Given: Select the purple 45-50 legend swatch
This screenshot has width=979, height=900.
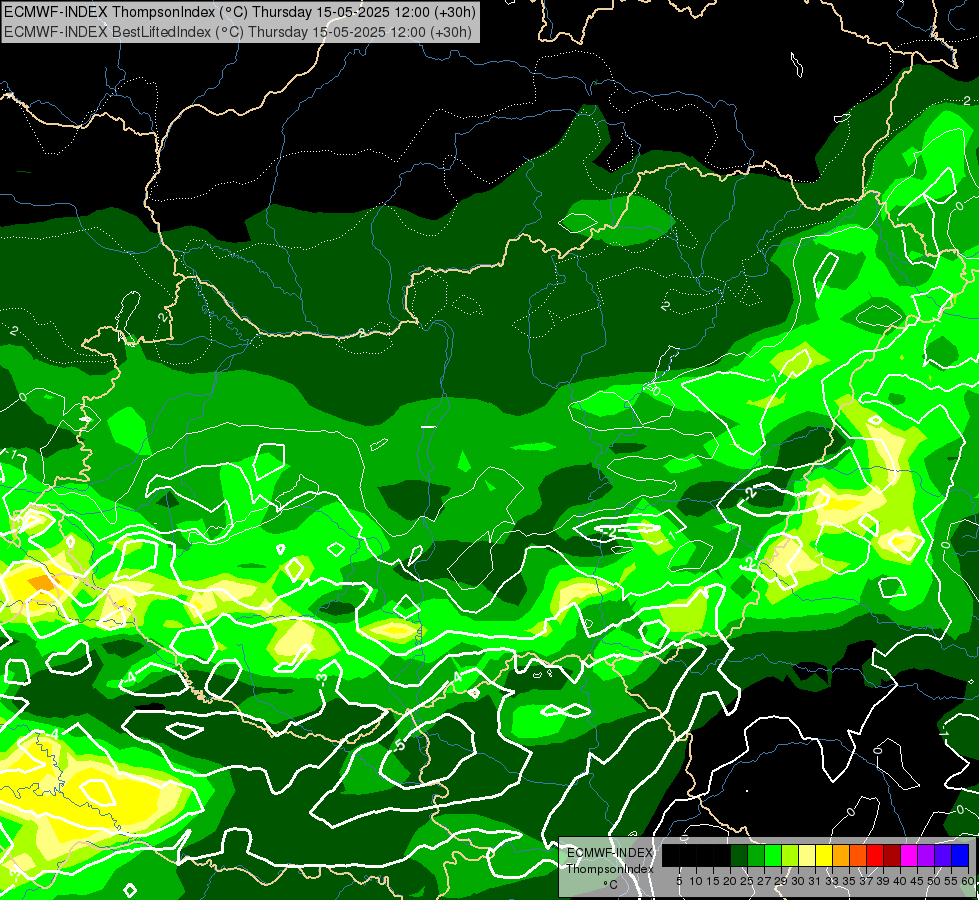Looking at the screenshot, I should coord(926,855).
